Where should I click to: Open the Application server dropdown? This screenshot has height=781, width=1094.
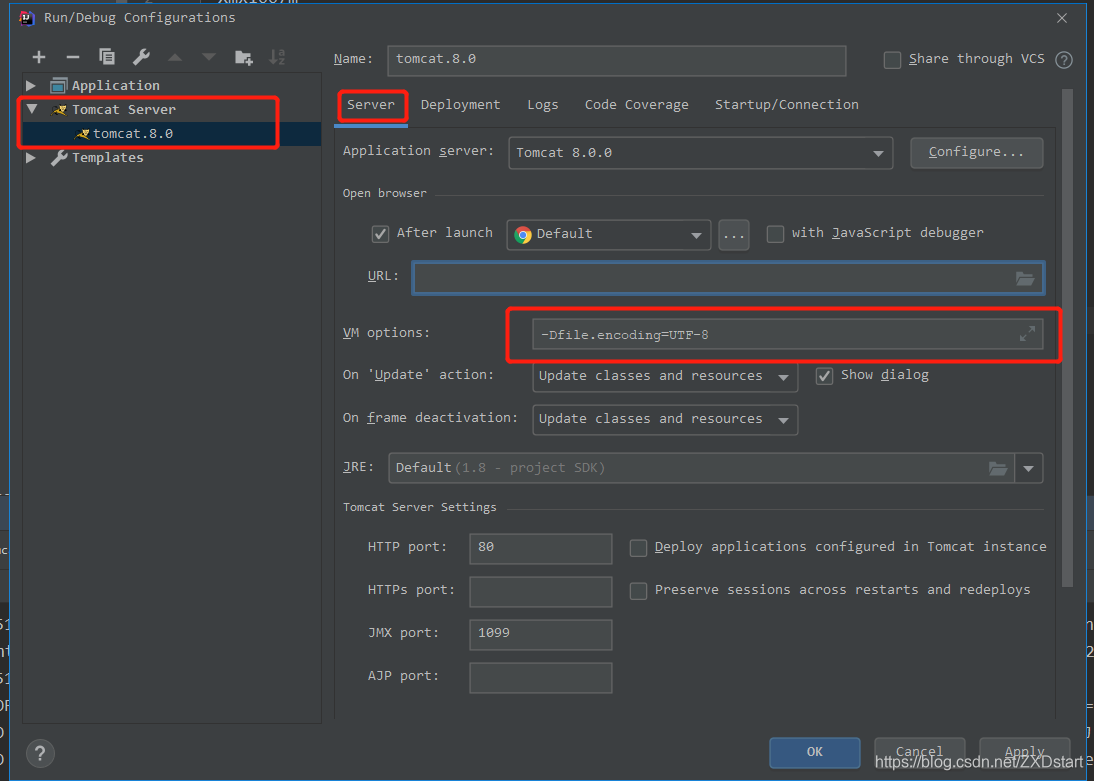tap(700, 153)
